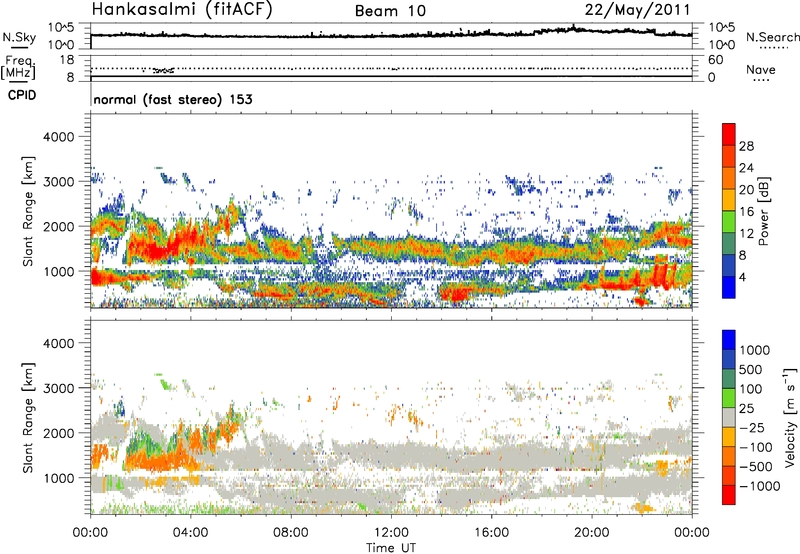Viewport: 800px width, 554px height.
Task: Click the Hankasalmi (fitACF) title
Action: (182, 10)
